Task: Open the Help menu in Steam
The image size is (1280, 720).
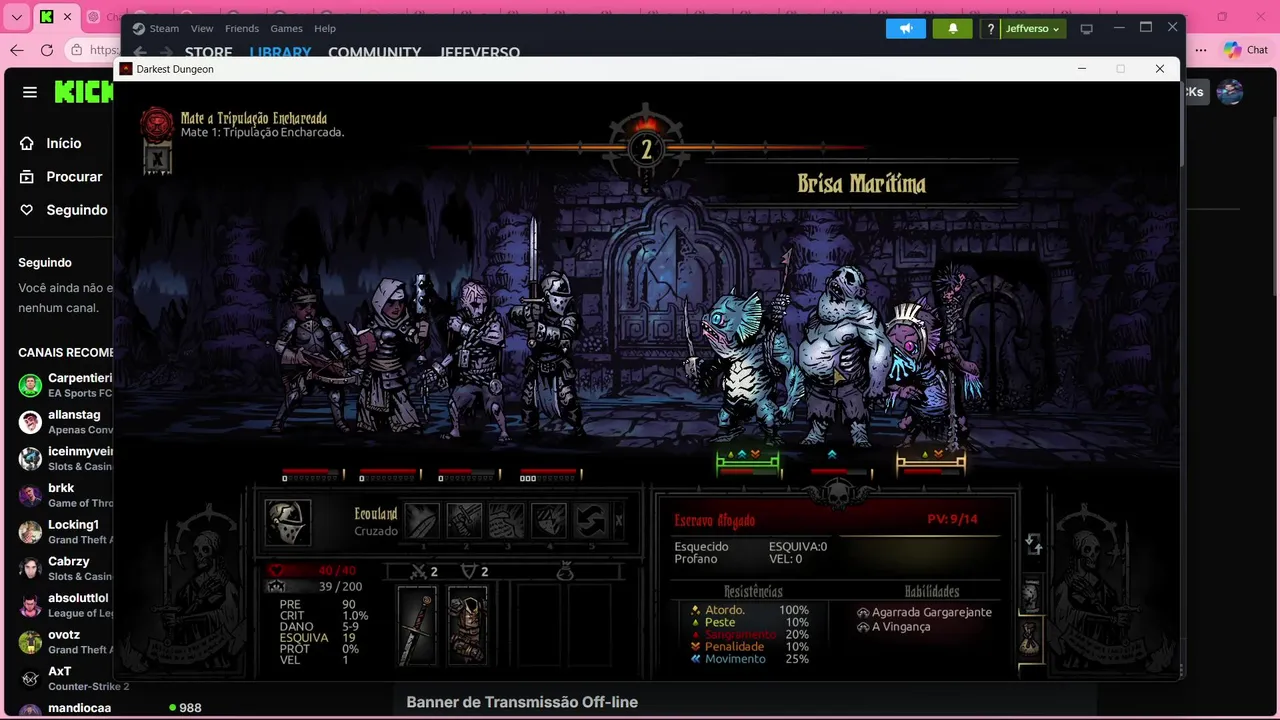Action: (325, 28)
